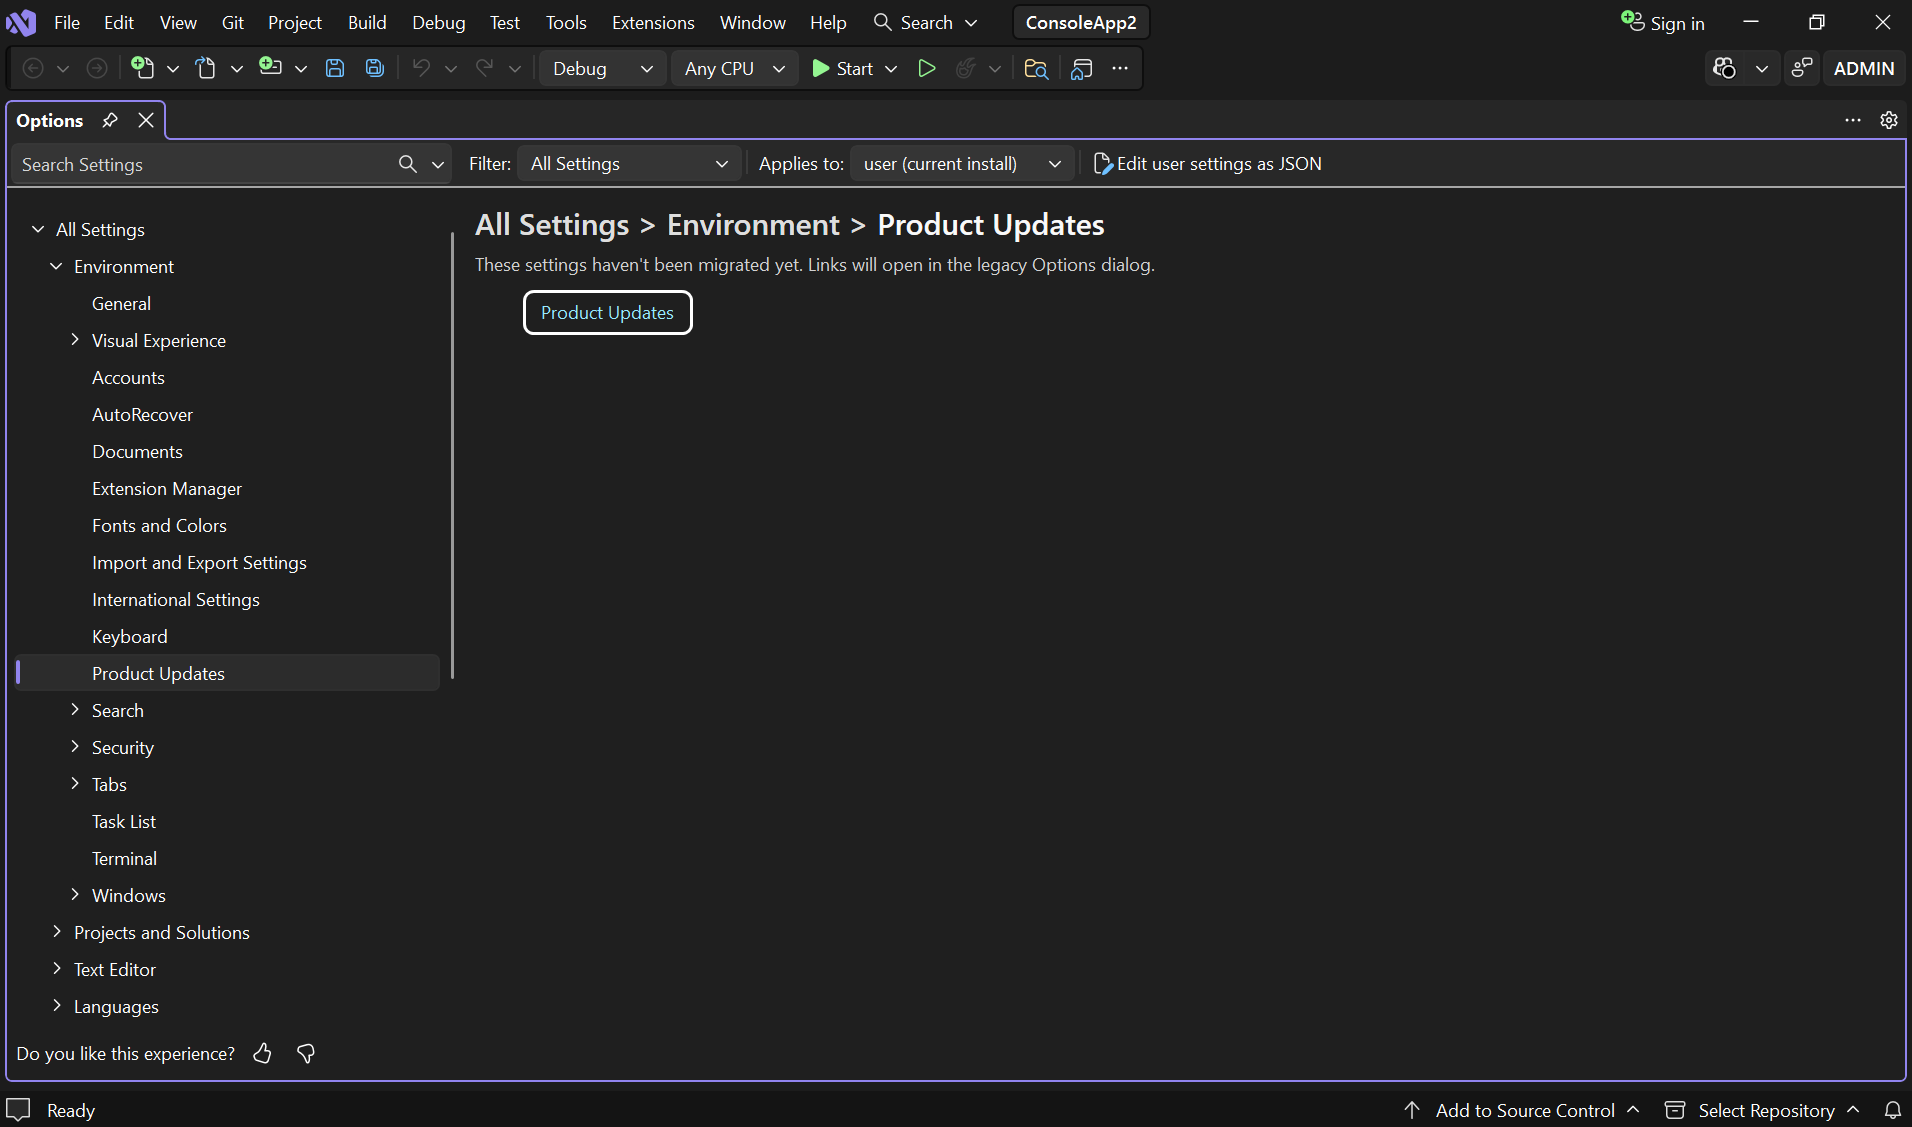Close the Options tab
1912x1127 pixels.
(x=146, y=120)
